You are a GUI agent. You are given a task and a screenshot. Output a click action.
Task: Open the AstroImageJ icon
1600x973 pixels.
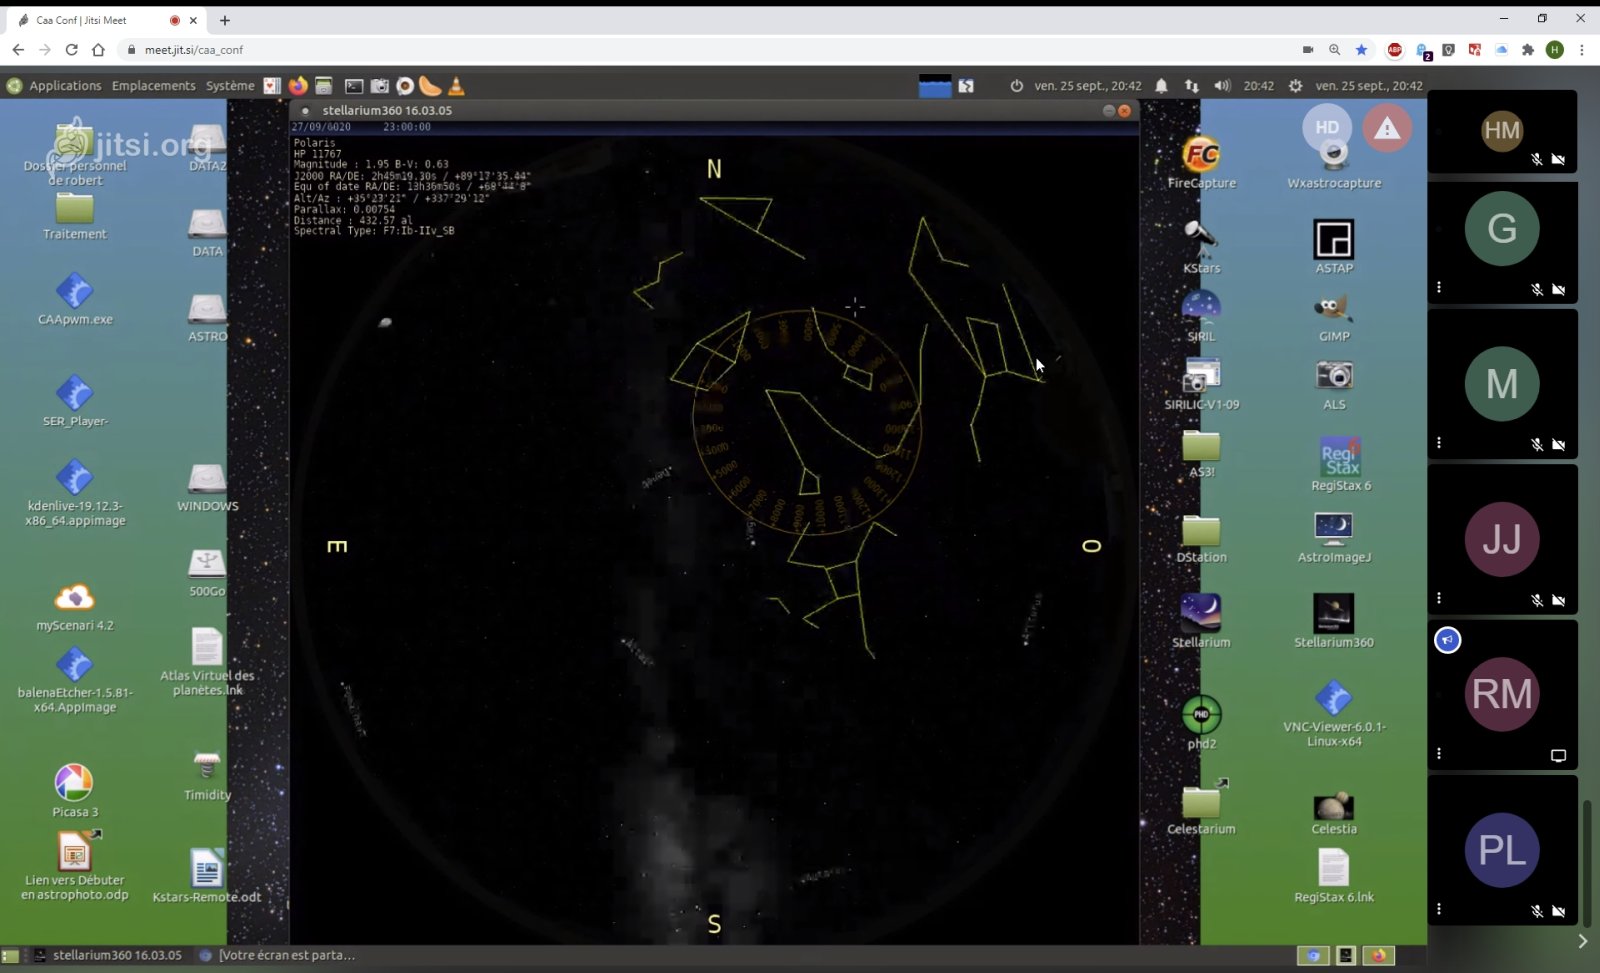tap(1334, 528)
